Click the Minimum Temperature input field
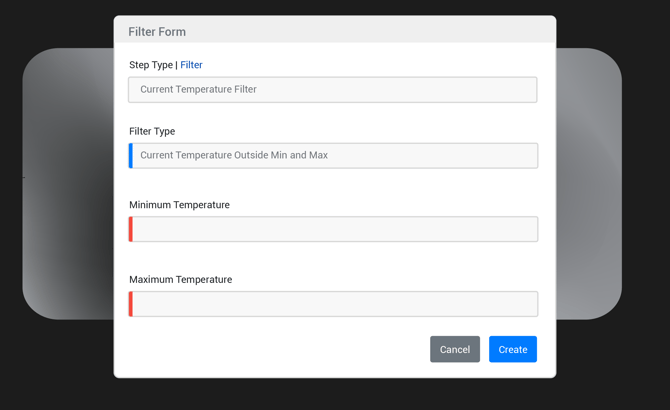 pos(335,229)
